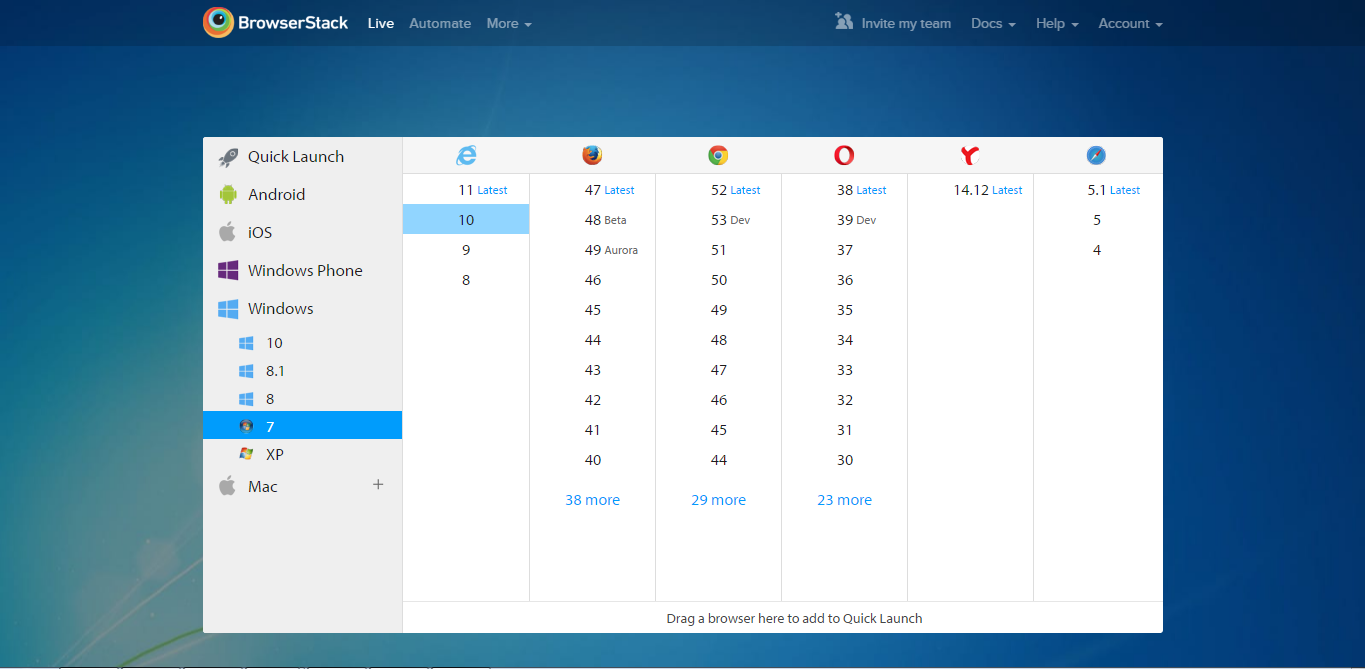Launch Firefox 49 Aurora
The image size is (1365, 669).
[x=592, y=250]
